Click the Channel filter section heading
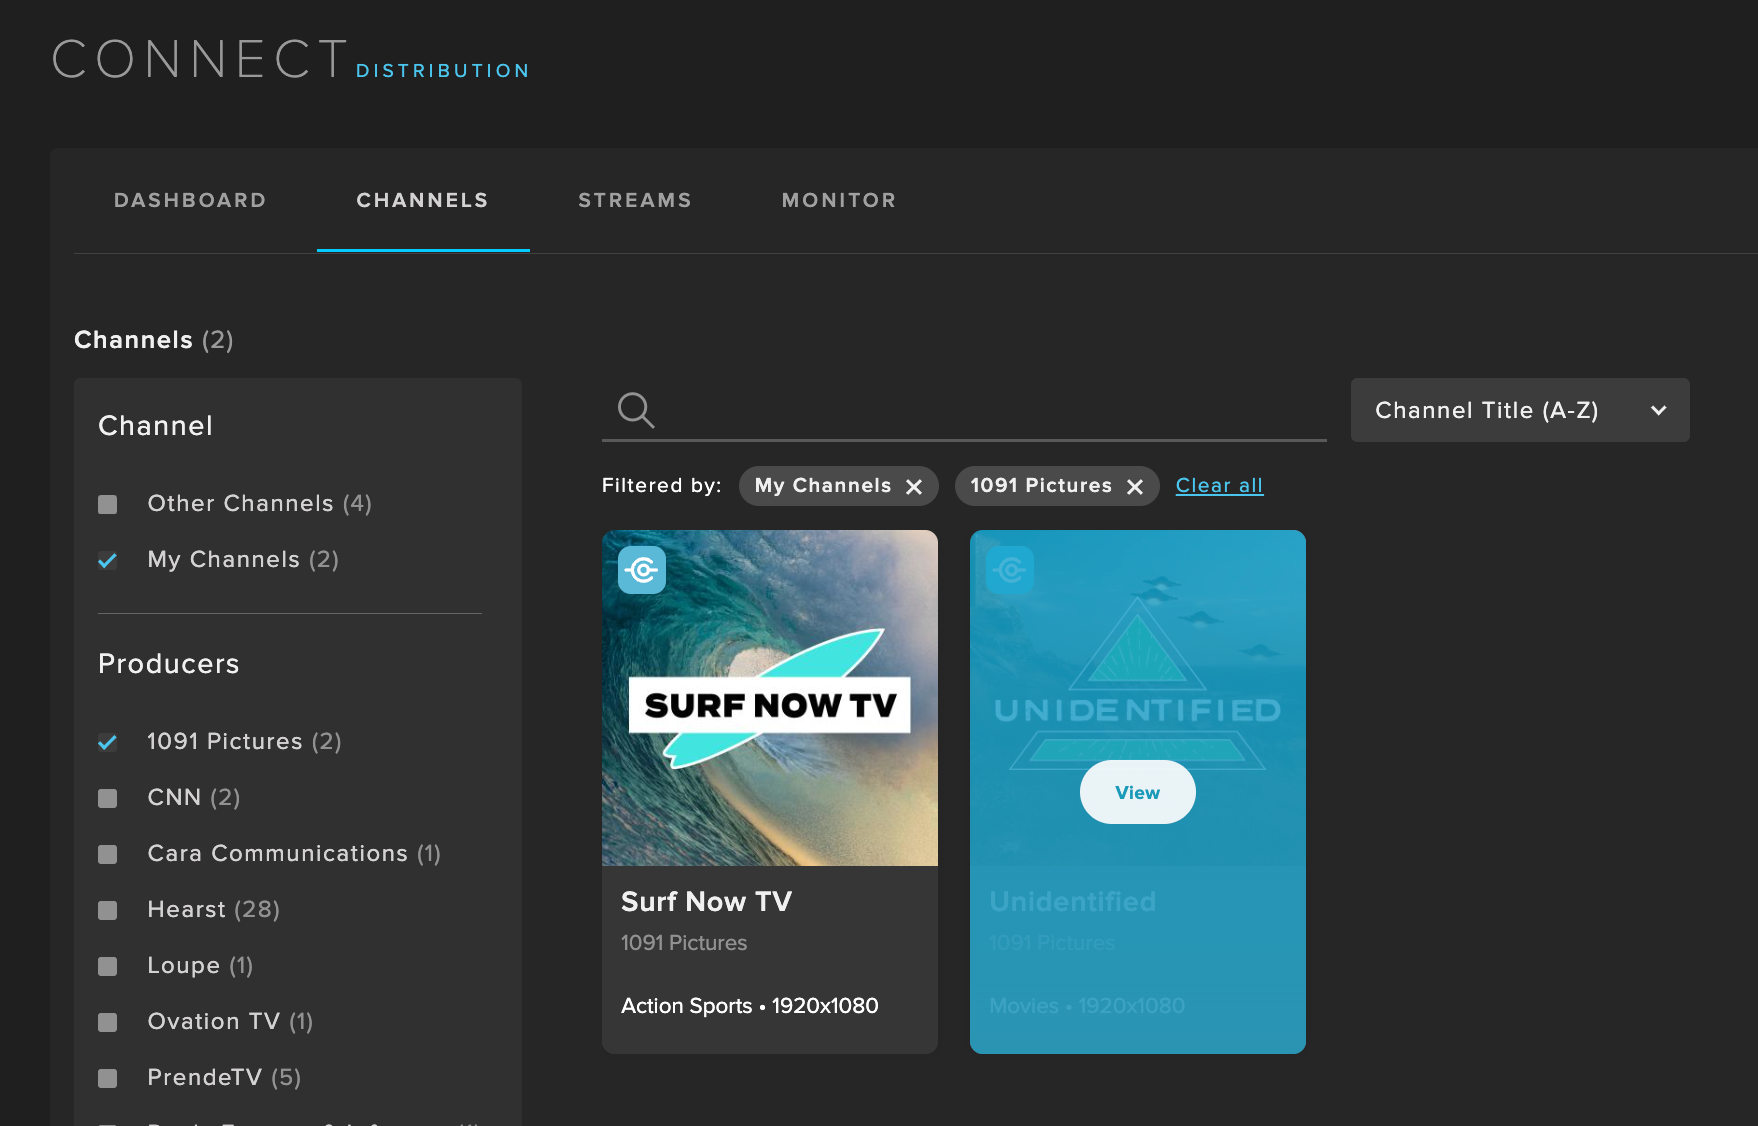This screenshot has height=1126, width=1758. click(x=156, y=426)
